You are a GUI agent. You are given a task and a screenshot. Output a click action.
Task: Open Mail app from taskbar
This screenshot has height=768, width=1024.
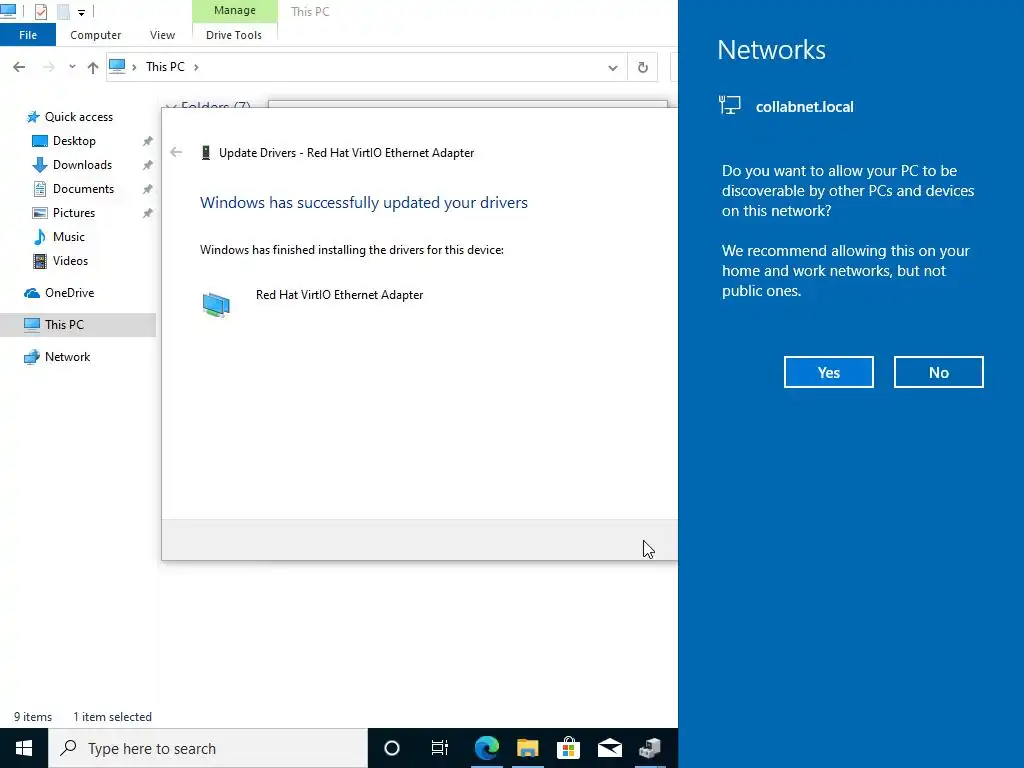(610, 748)
